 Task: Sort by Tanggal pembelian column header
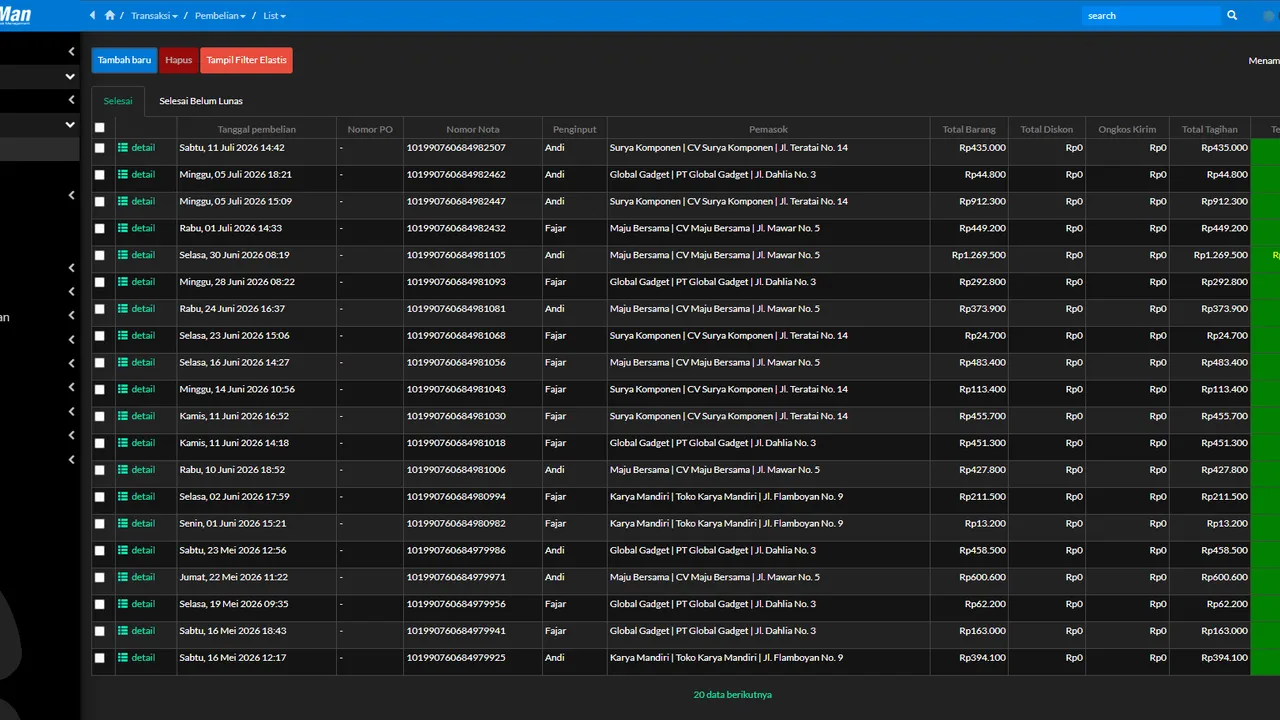[x=257, y=129]
